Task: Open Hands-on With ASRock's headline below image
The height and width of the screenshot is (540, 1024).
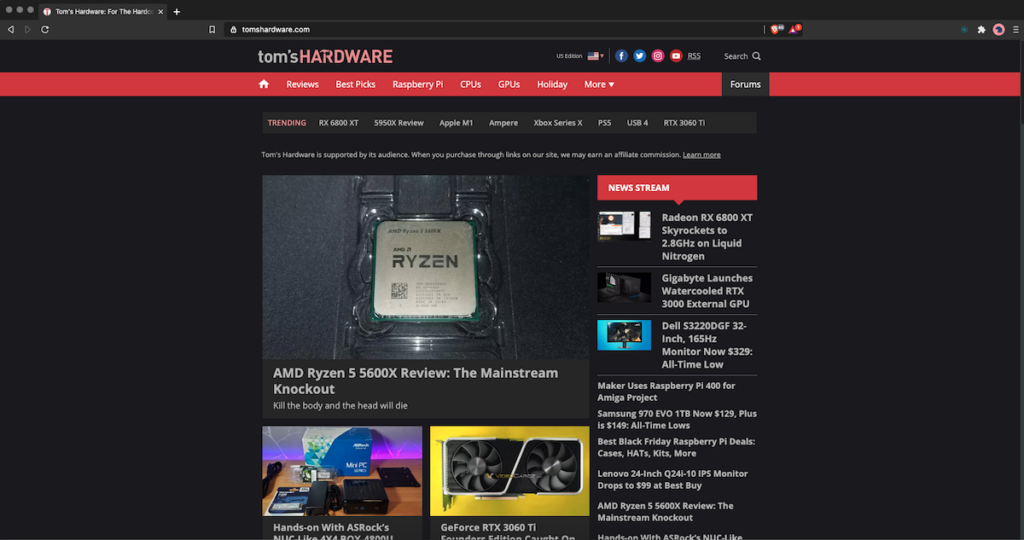Action: pos(333,532)
